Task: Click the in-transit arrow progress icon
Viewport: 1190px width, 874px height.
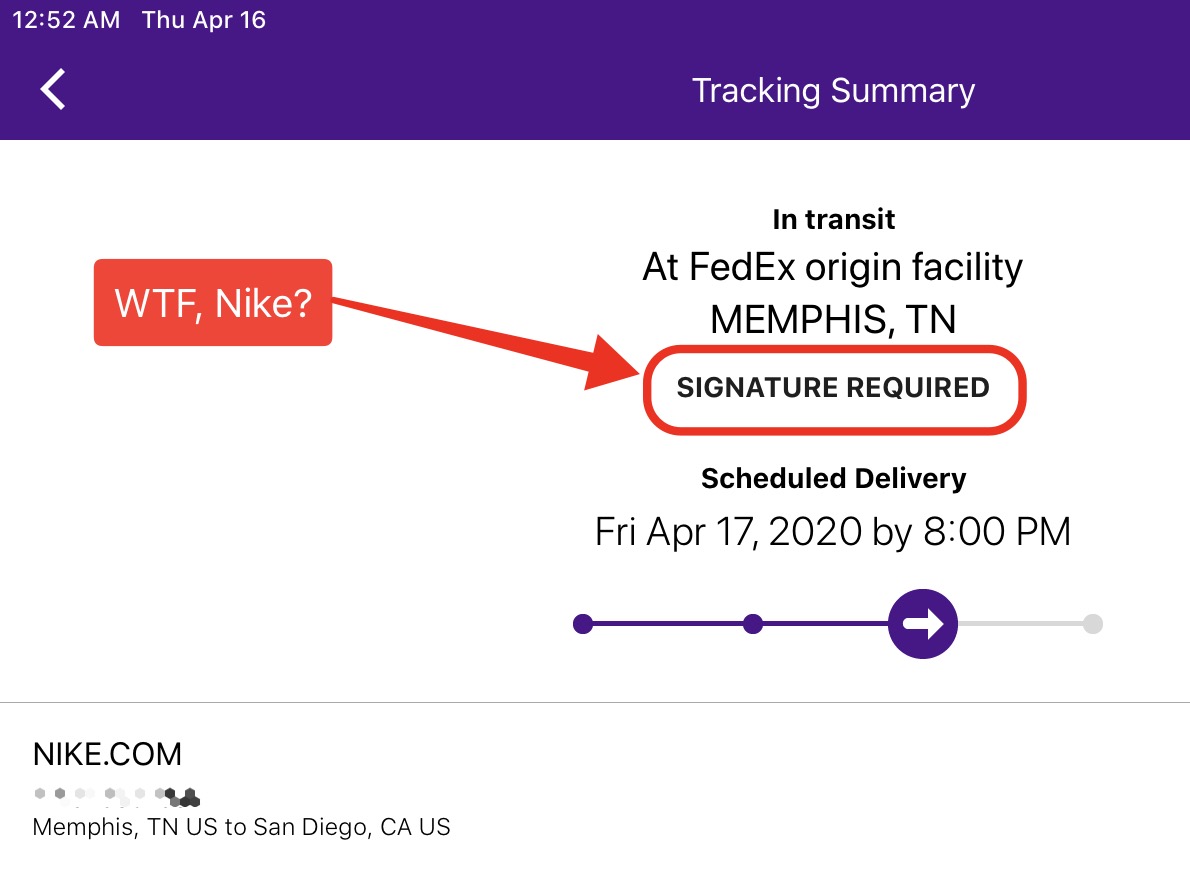Action: 923,624
